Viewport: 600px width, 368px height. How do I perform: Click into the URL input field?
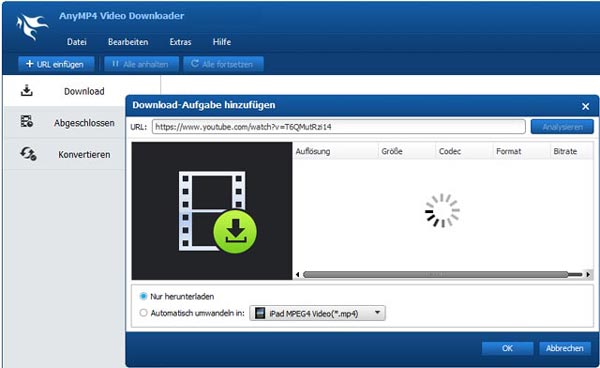[x=339, y=127]
